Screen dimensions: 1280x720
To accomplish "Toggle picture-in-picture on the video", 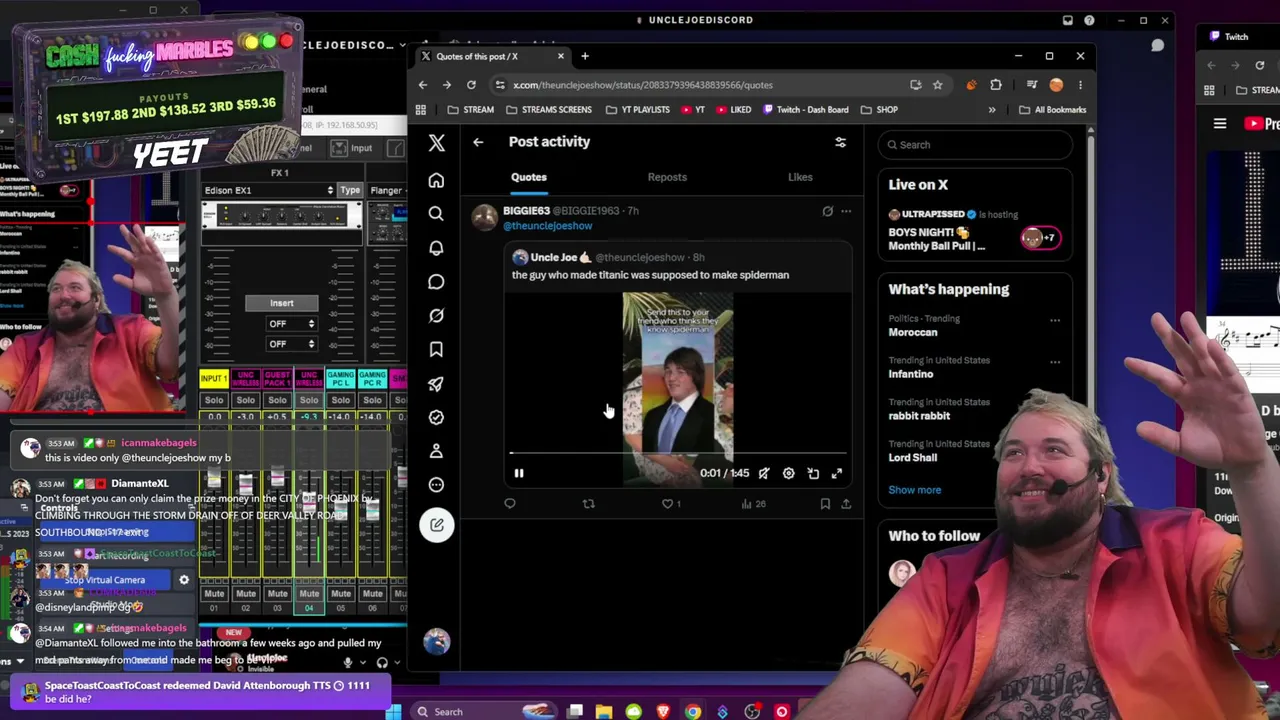I will (x=813, y=473).
